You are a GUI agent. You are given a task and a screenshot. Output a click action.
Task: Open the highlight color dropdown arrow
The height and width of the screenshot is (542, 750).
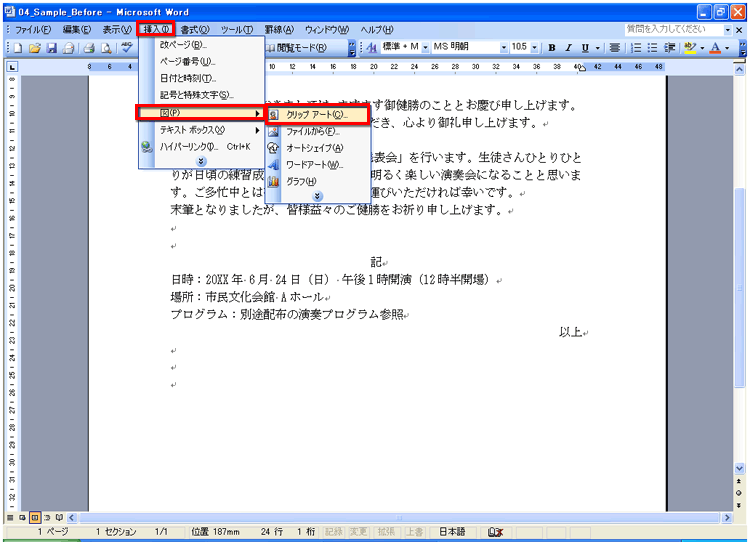tap(702, 47)
